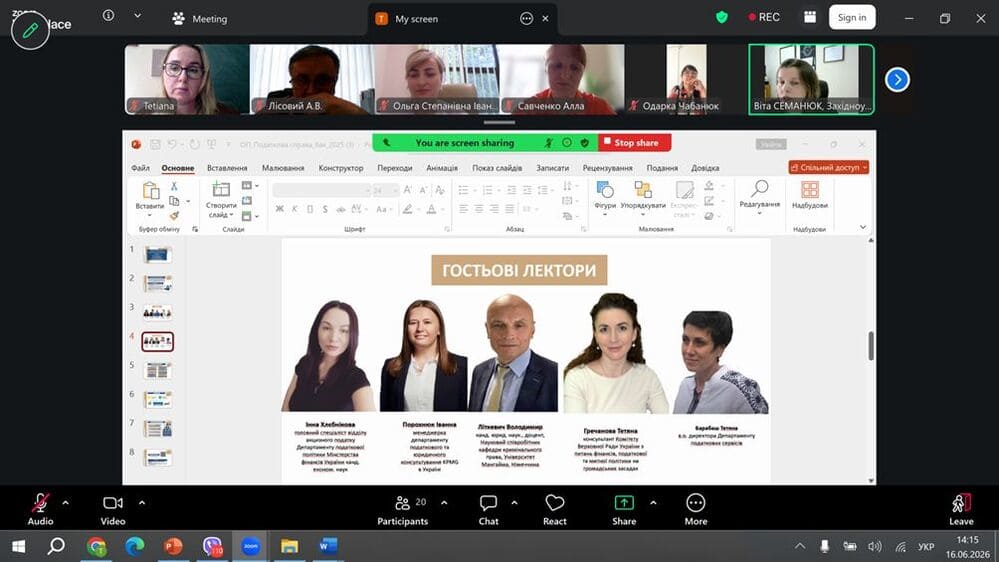Screen dimensions: 999x562
Task: Click the slide vertical scrollbar handle
Action: 871,345
